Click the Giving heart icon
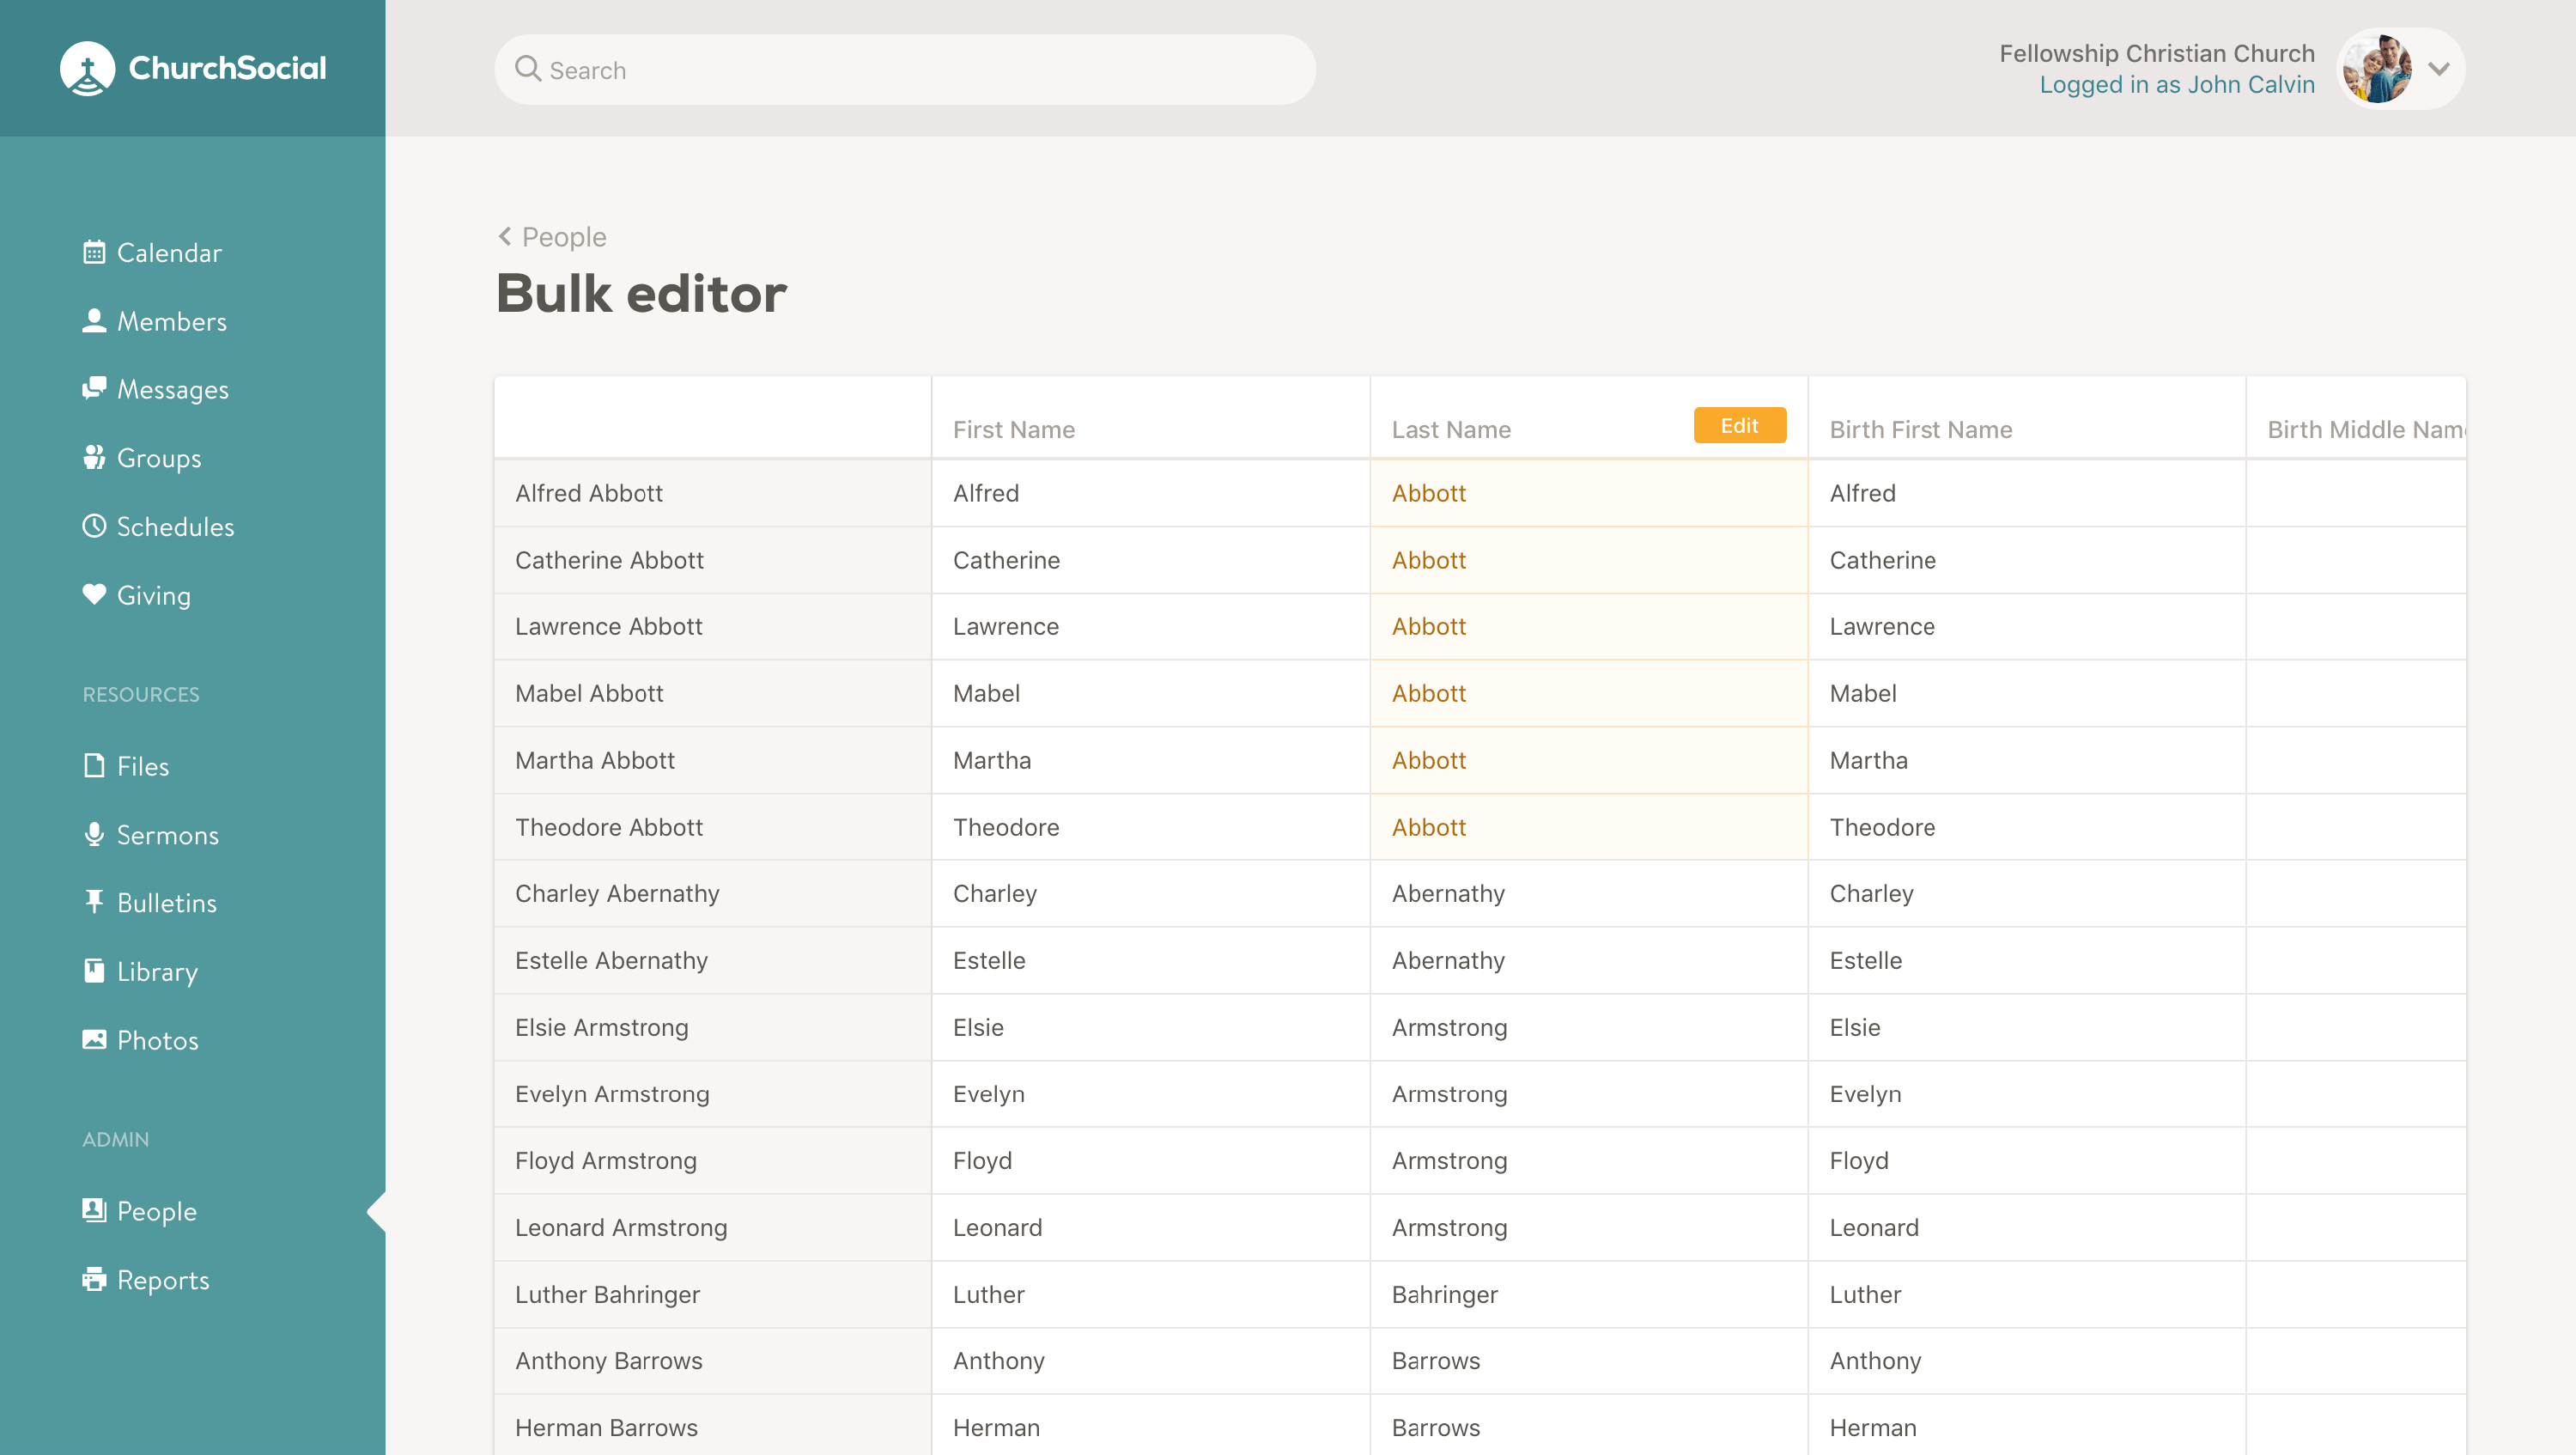This screenshot has width=2576, height=1455. (x=94, y=594)
